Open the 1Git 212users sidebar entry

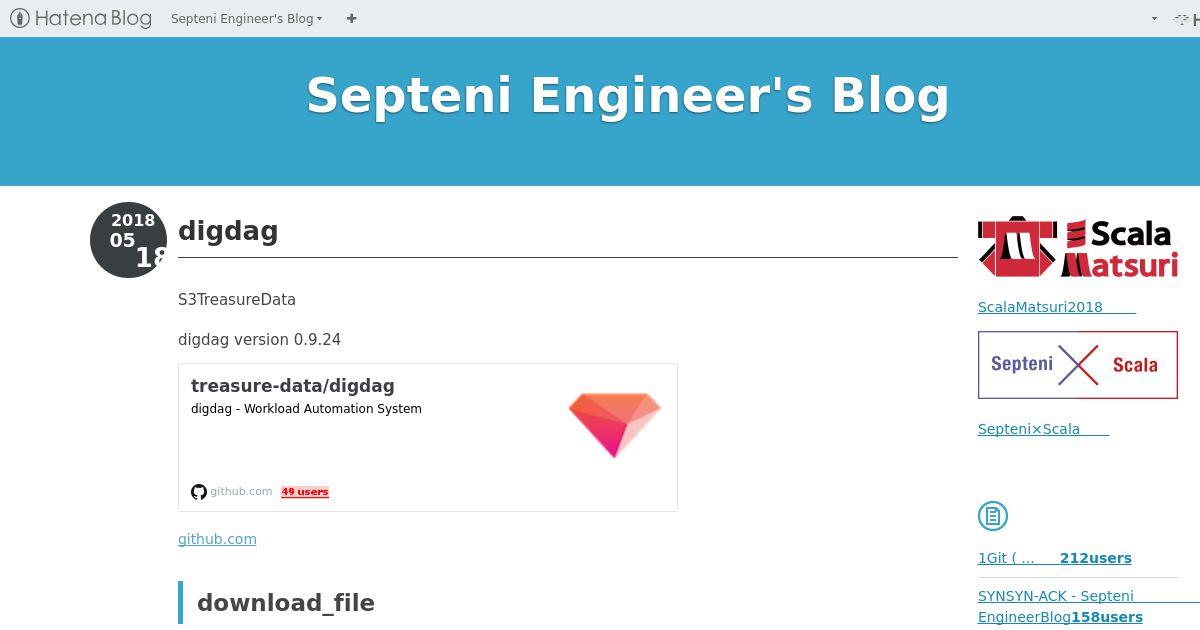coord(1055,558)
